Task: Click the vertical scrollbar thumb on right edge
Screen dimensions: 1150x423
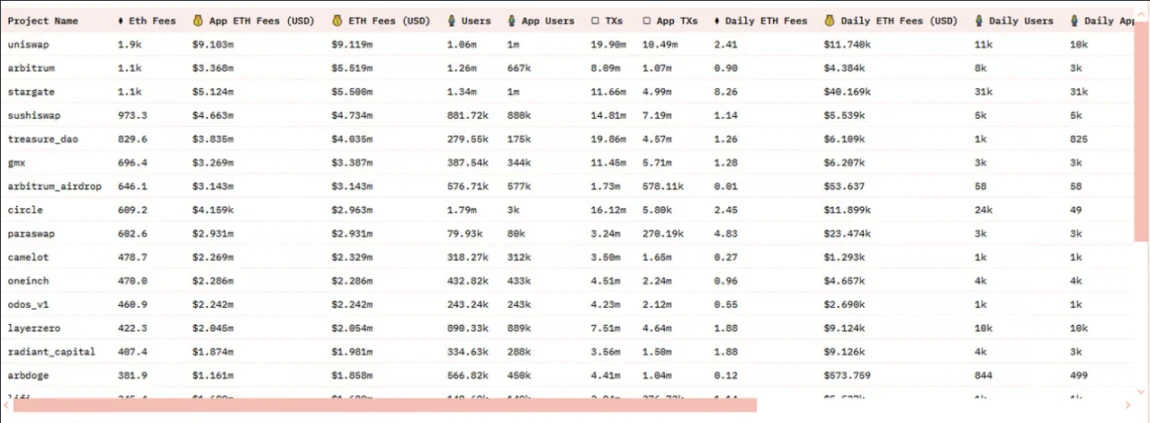Action: (x=1141, y=135)
